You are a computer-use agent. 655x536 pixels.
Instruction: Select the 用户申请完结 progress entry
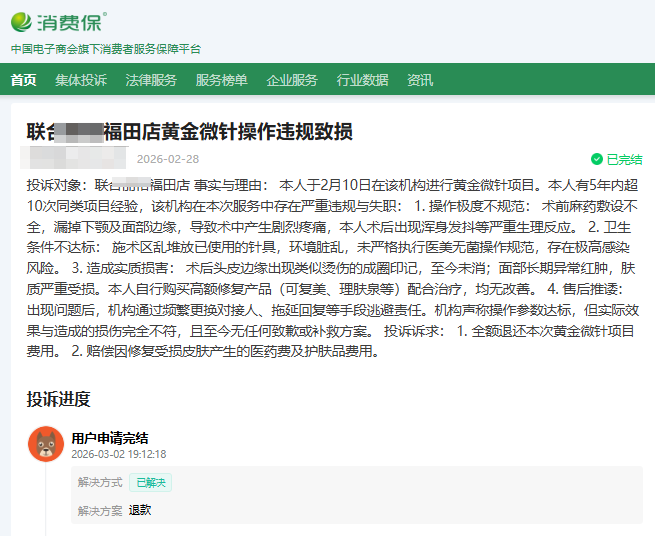(x=110, y=438)
